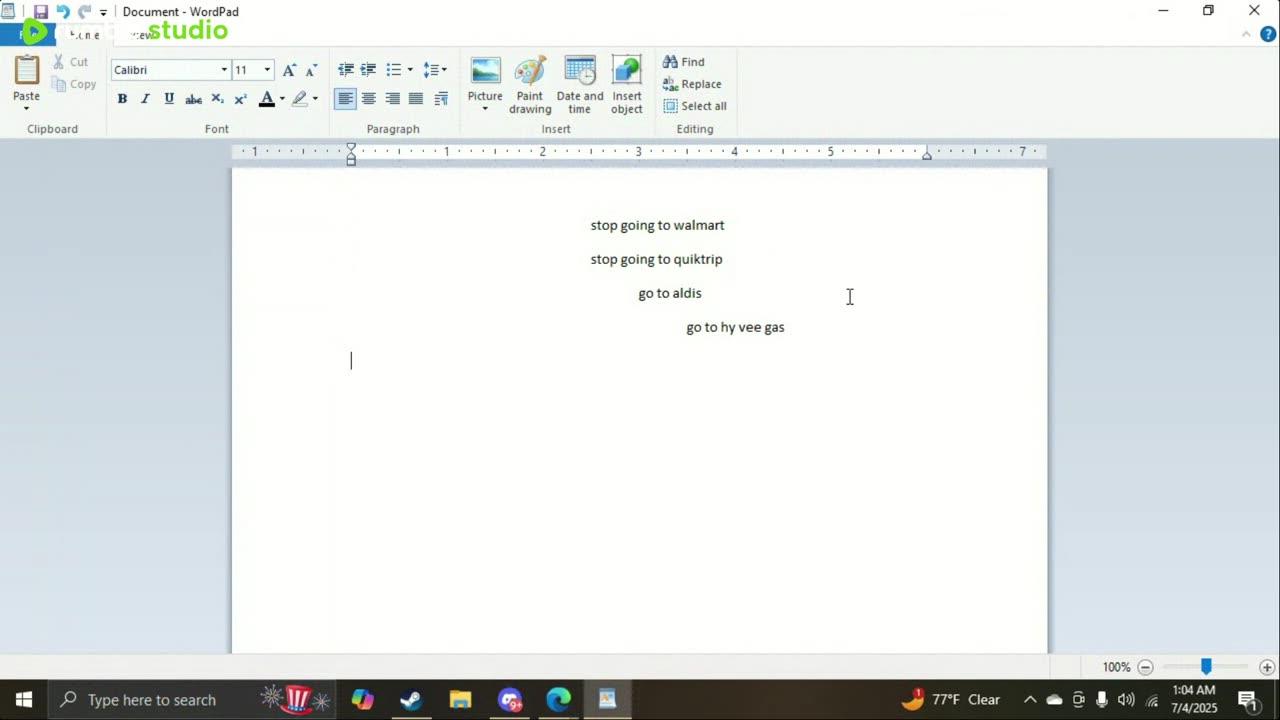This screenshot has height=720, width=1280.
Task: Click the line 'stop going to walmart'
Action: click(657, 226)
